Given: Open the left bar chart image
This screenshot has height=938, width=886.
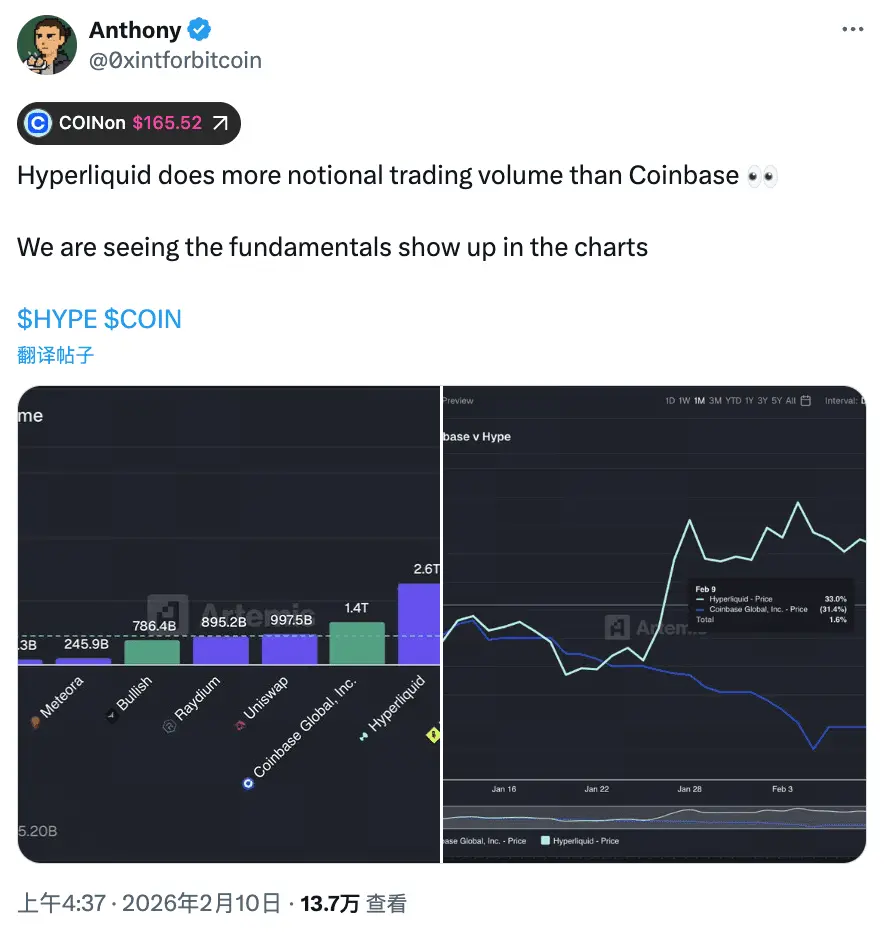Looking at the screenshot, I should point(229,624).
